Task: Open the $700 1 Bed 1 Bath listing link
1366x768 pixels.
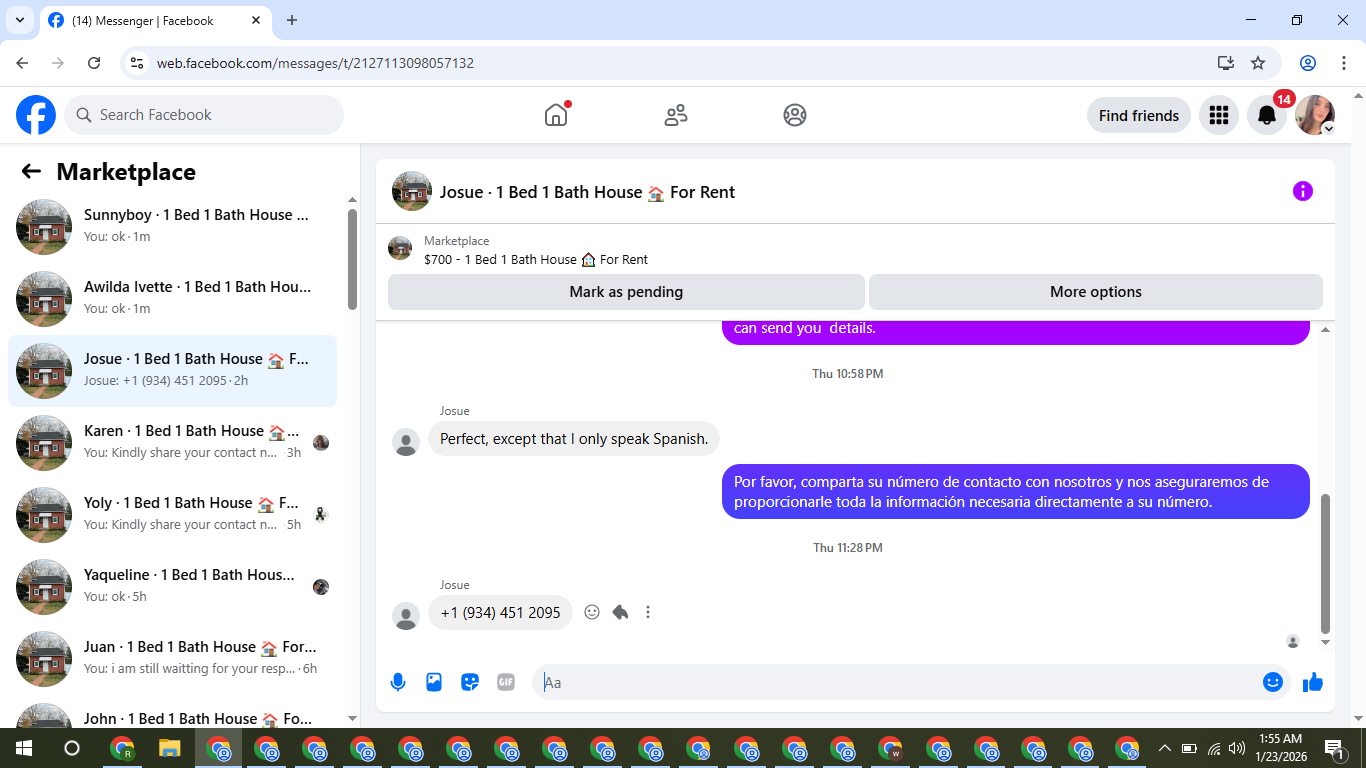Action: [x=536, y=259]
